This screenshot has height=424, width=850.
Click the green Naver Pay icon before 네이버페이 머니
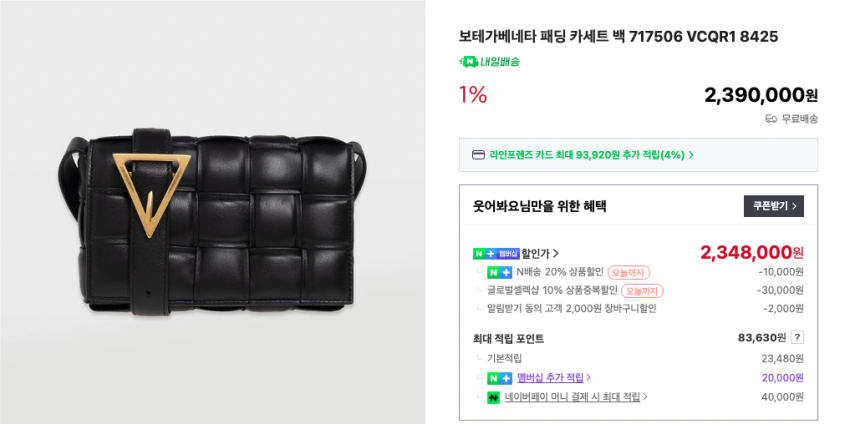tap(493, 397)
